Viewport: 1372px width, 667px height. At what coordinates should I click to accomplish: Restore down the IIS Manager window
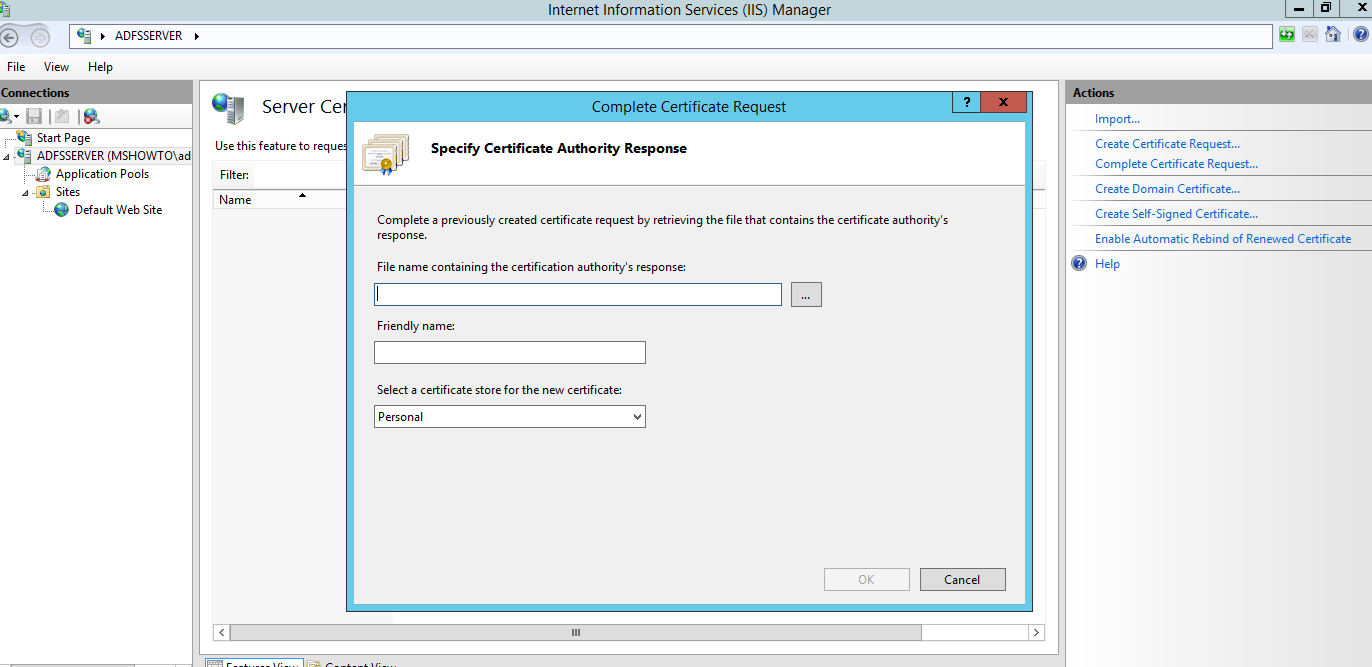point(1326,8)
